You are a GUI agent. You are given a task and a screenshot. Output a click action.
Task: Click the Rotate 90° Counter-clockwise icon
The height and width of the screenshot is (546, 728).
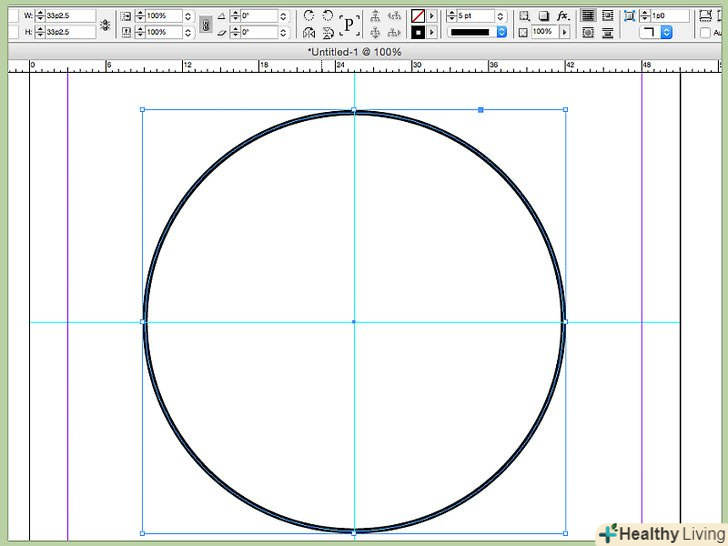[x=327, y=16]
